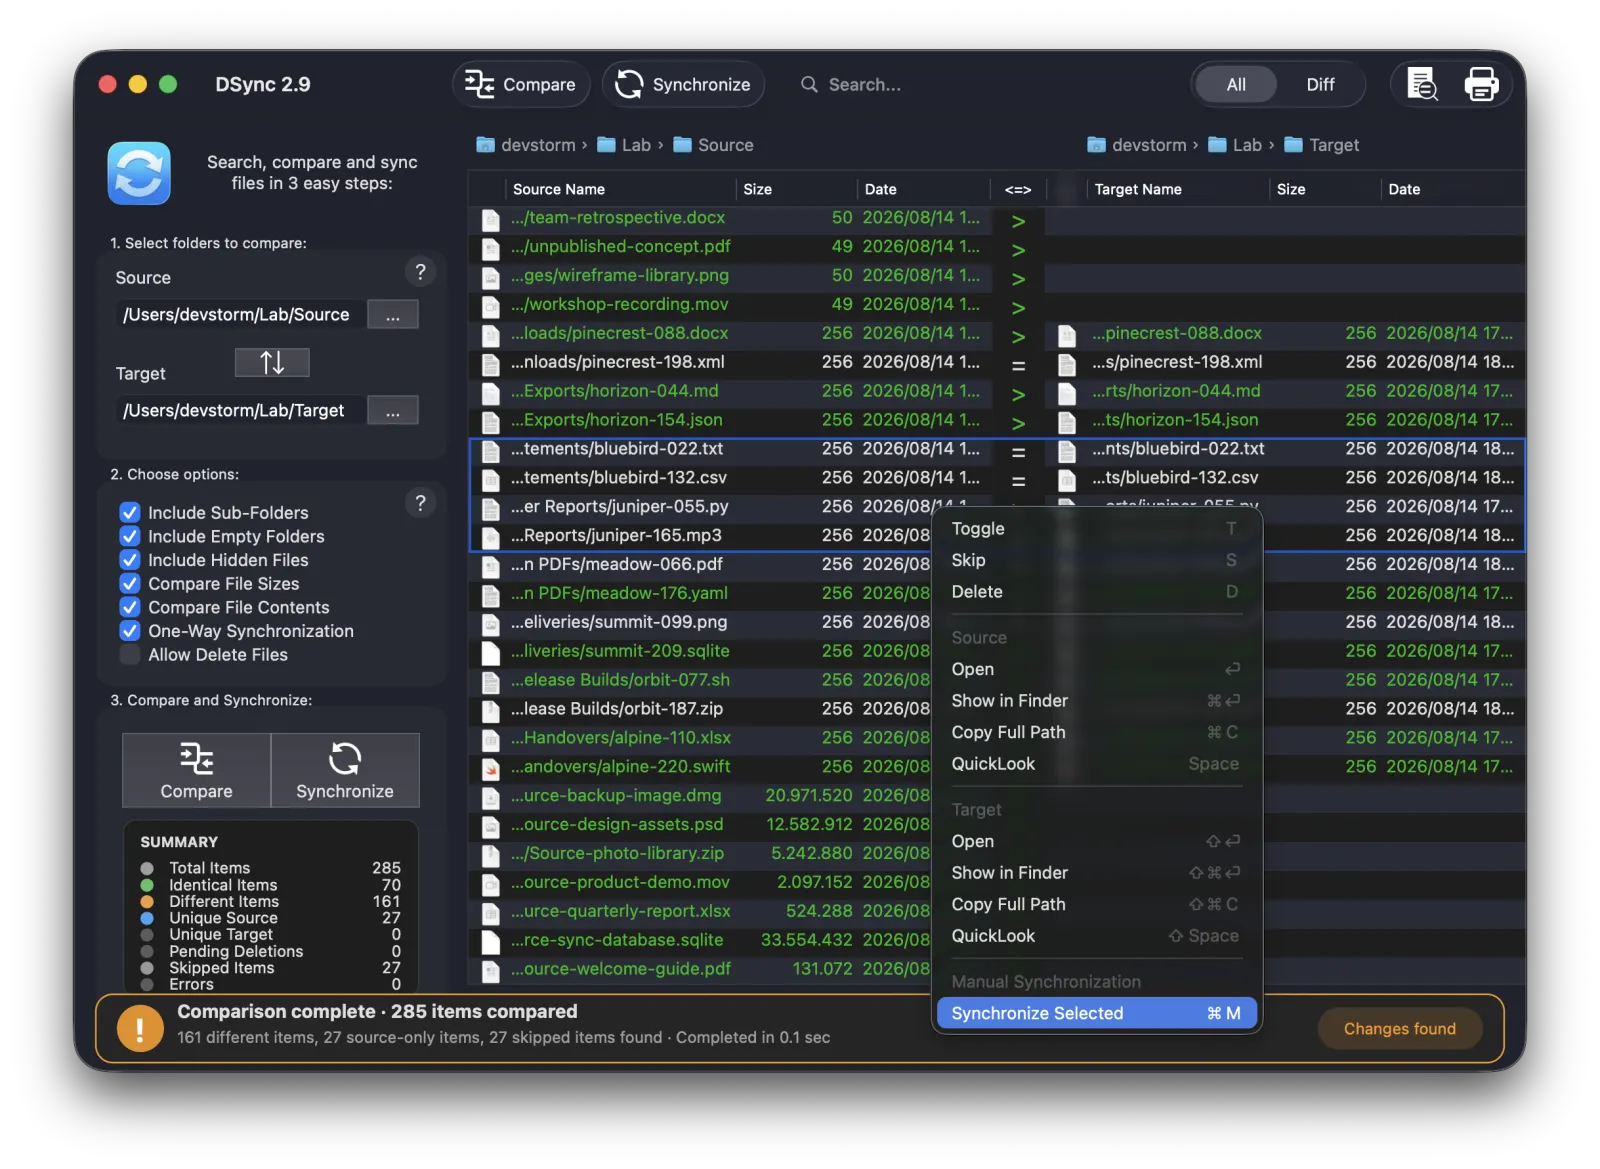Toggle Compare File Contents checkbox
The image size is (1600, 1169).
tap(130, 608)
